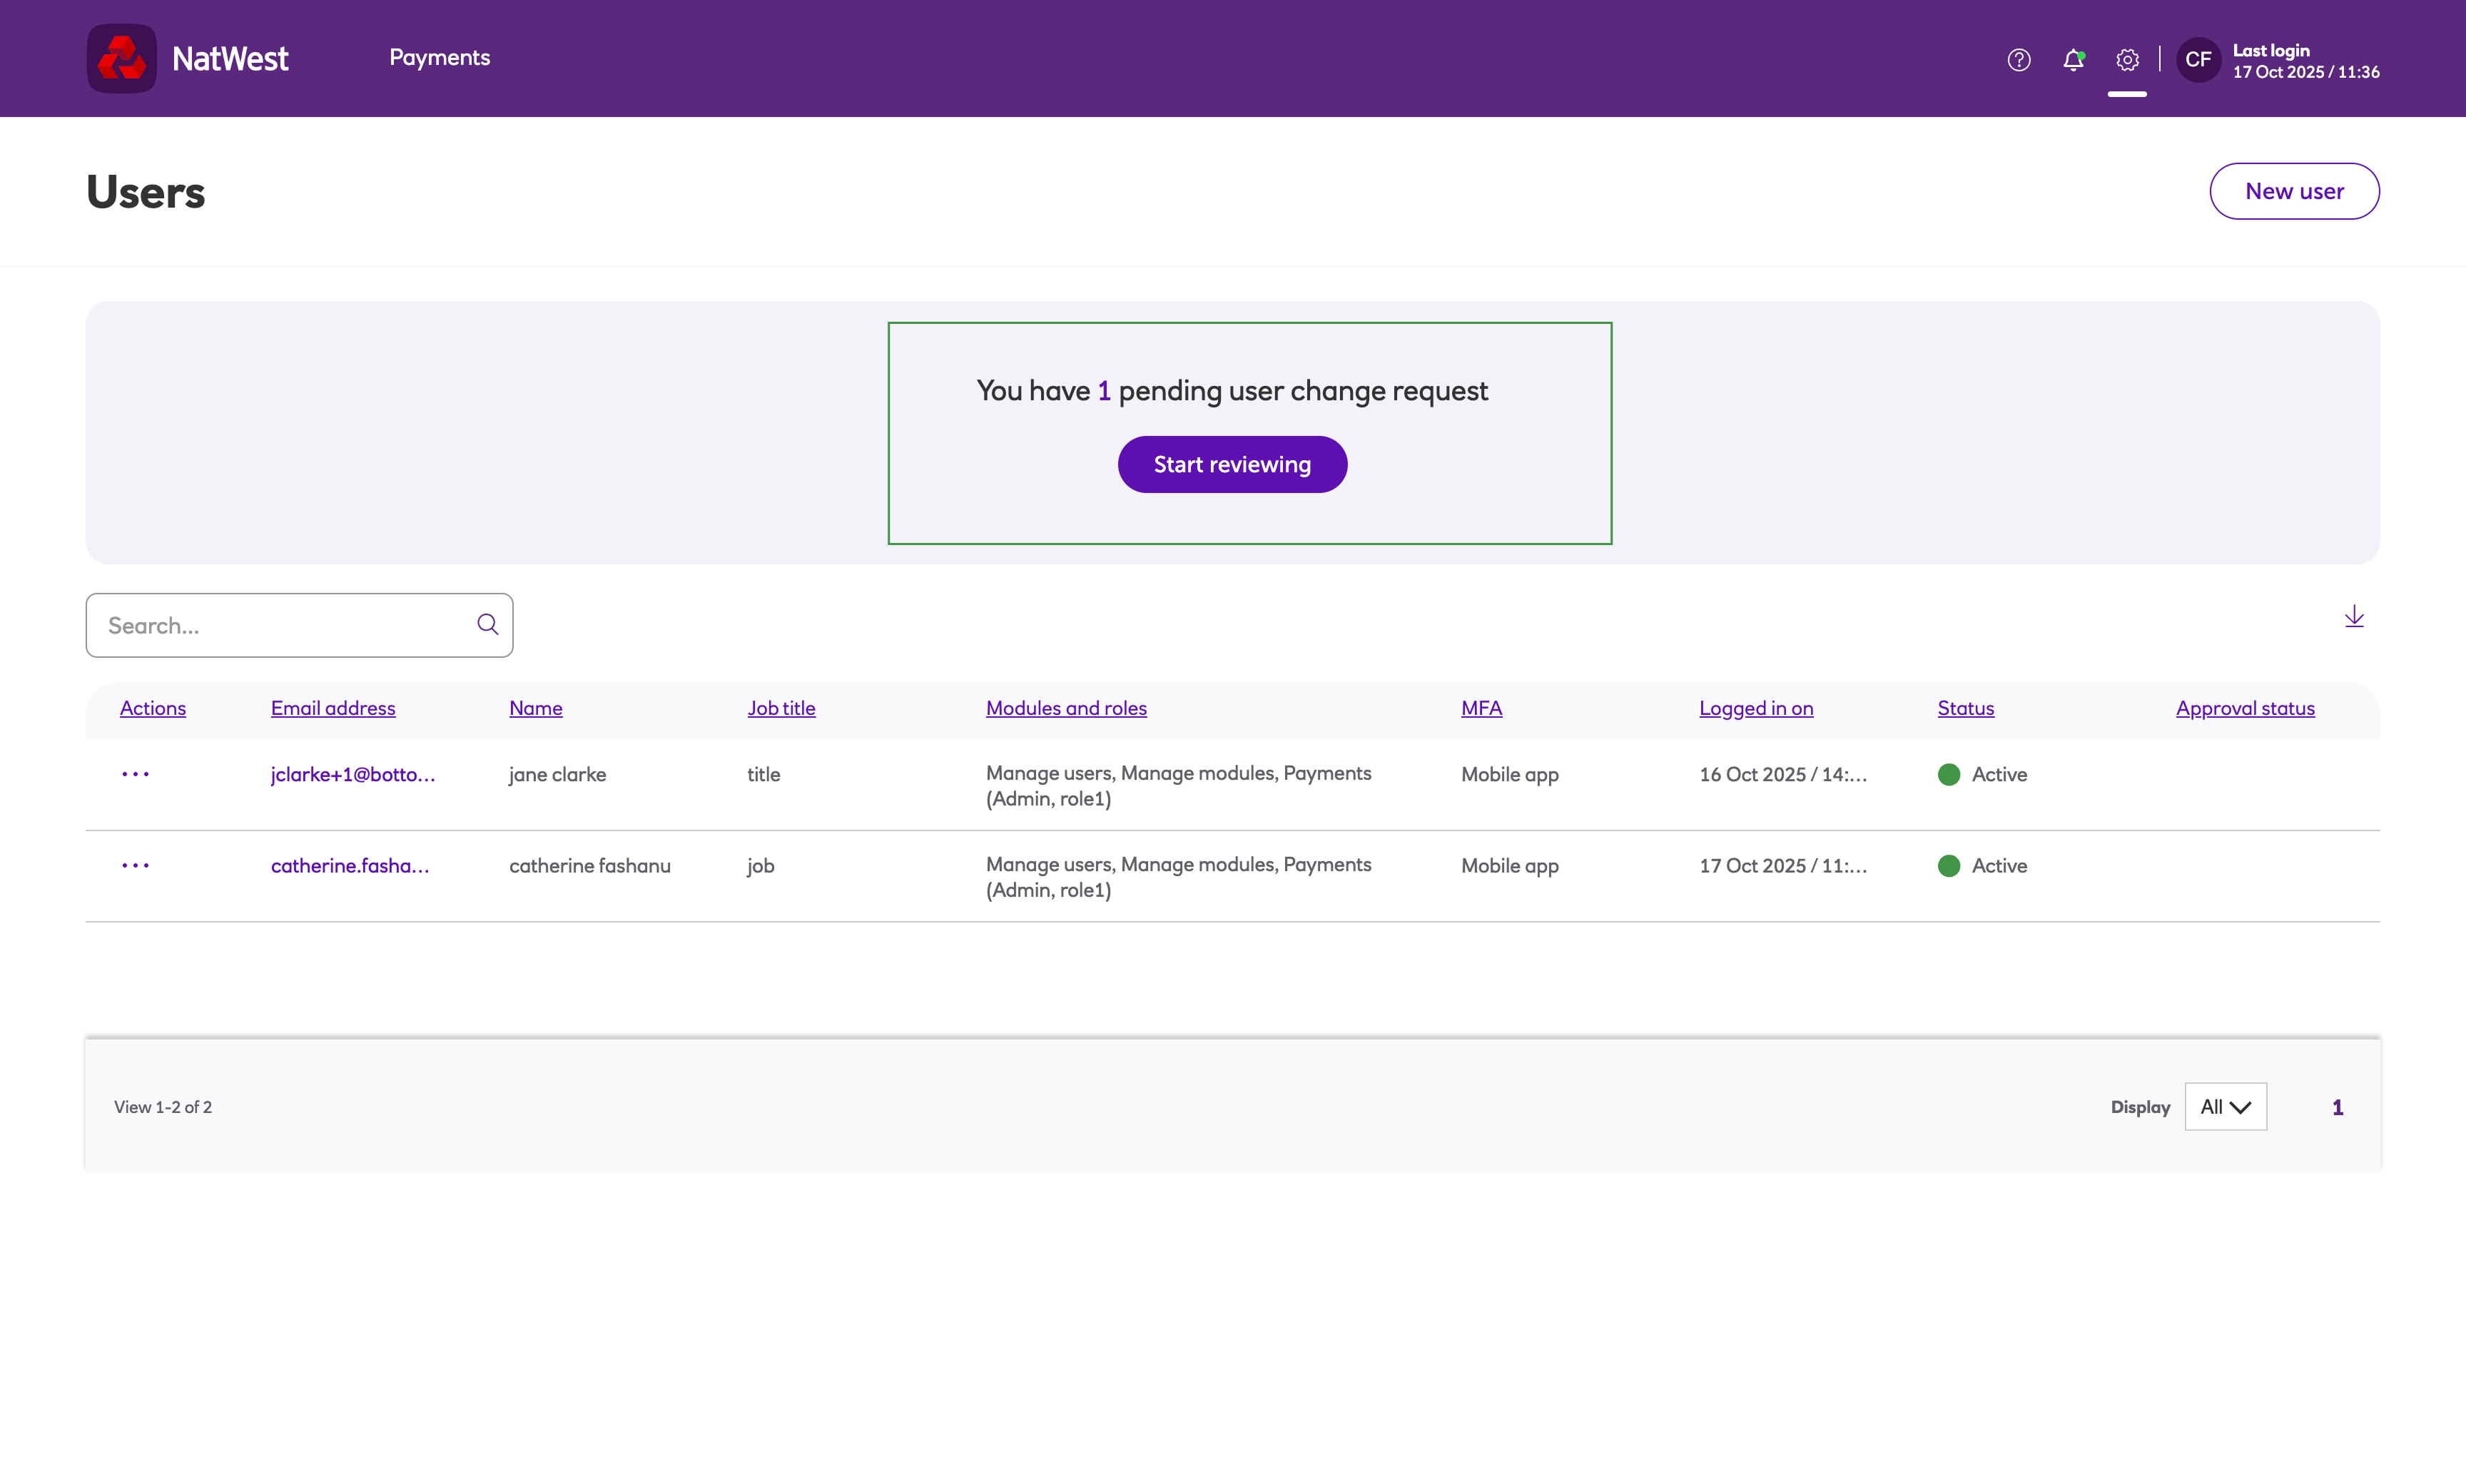
Task: Sort by Modules and roles column
Action: [x=1065, y=708]
